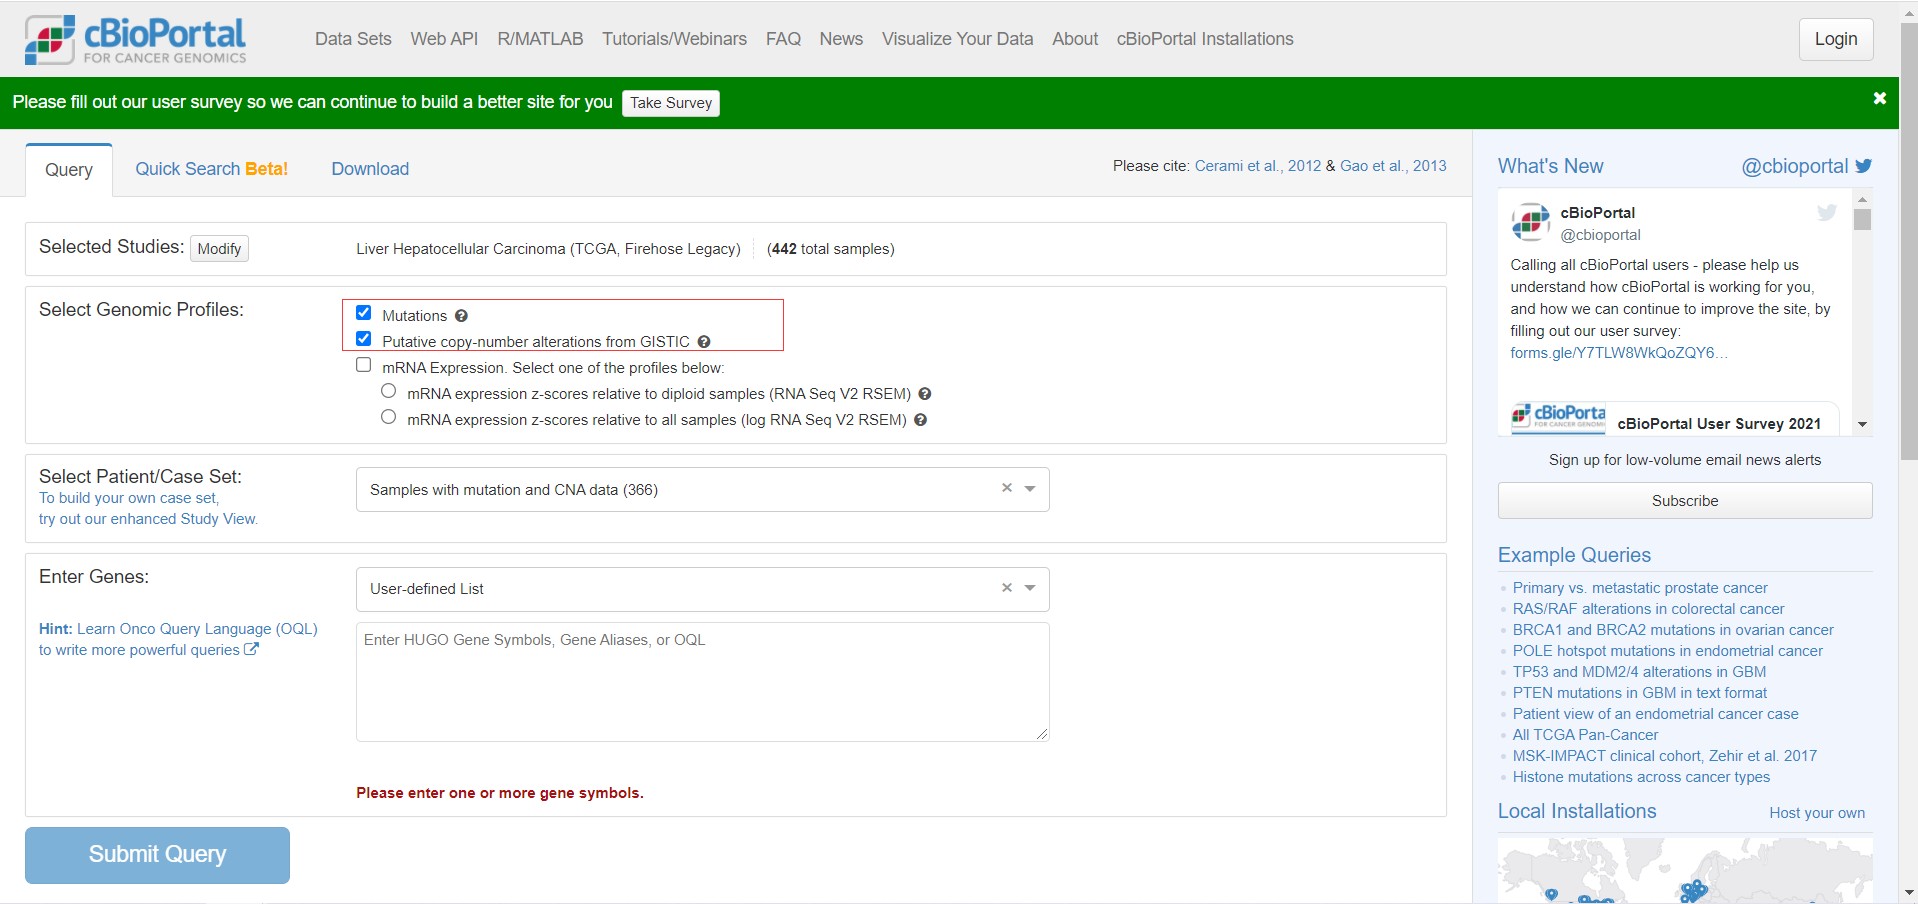This screenshot has height=904, width=1918.
Task: Click the page vertical scrollbar thumb
Action: [1909, 241]
